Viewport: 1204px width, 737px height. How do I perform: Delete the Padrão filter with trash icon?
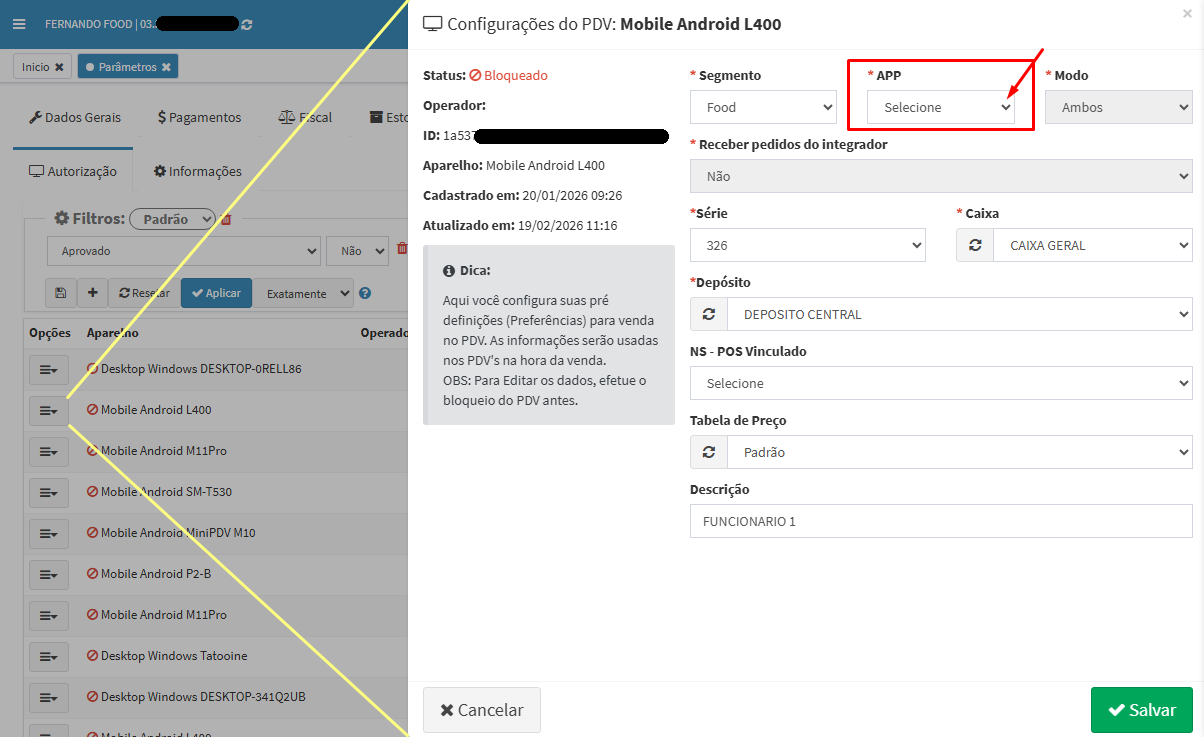pyautogui.click(x=226, y=219)
